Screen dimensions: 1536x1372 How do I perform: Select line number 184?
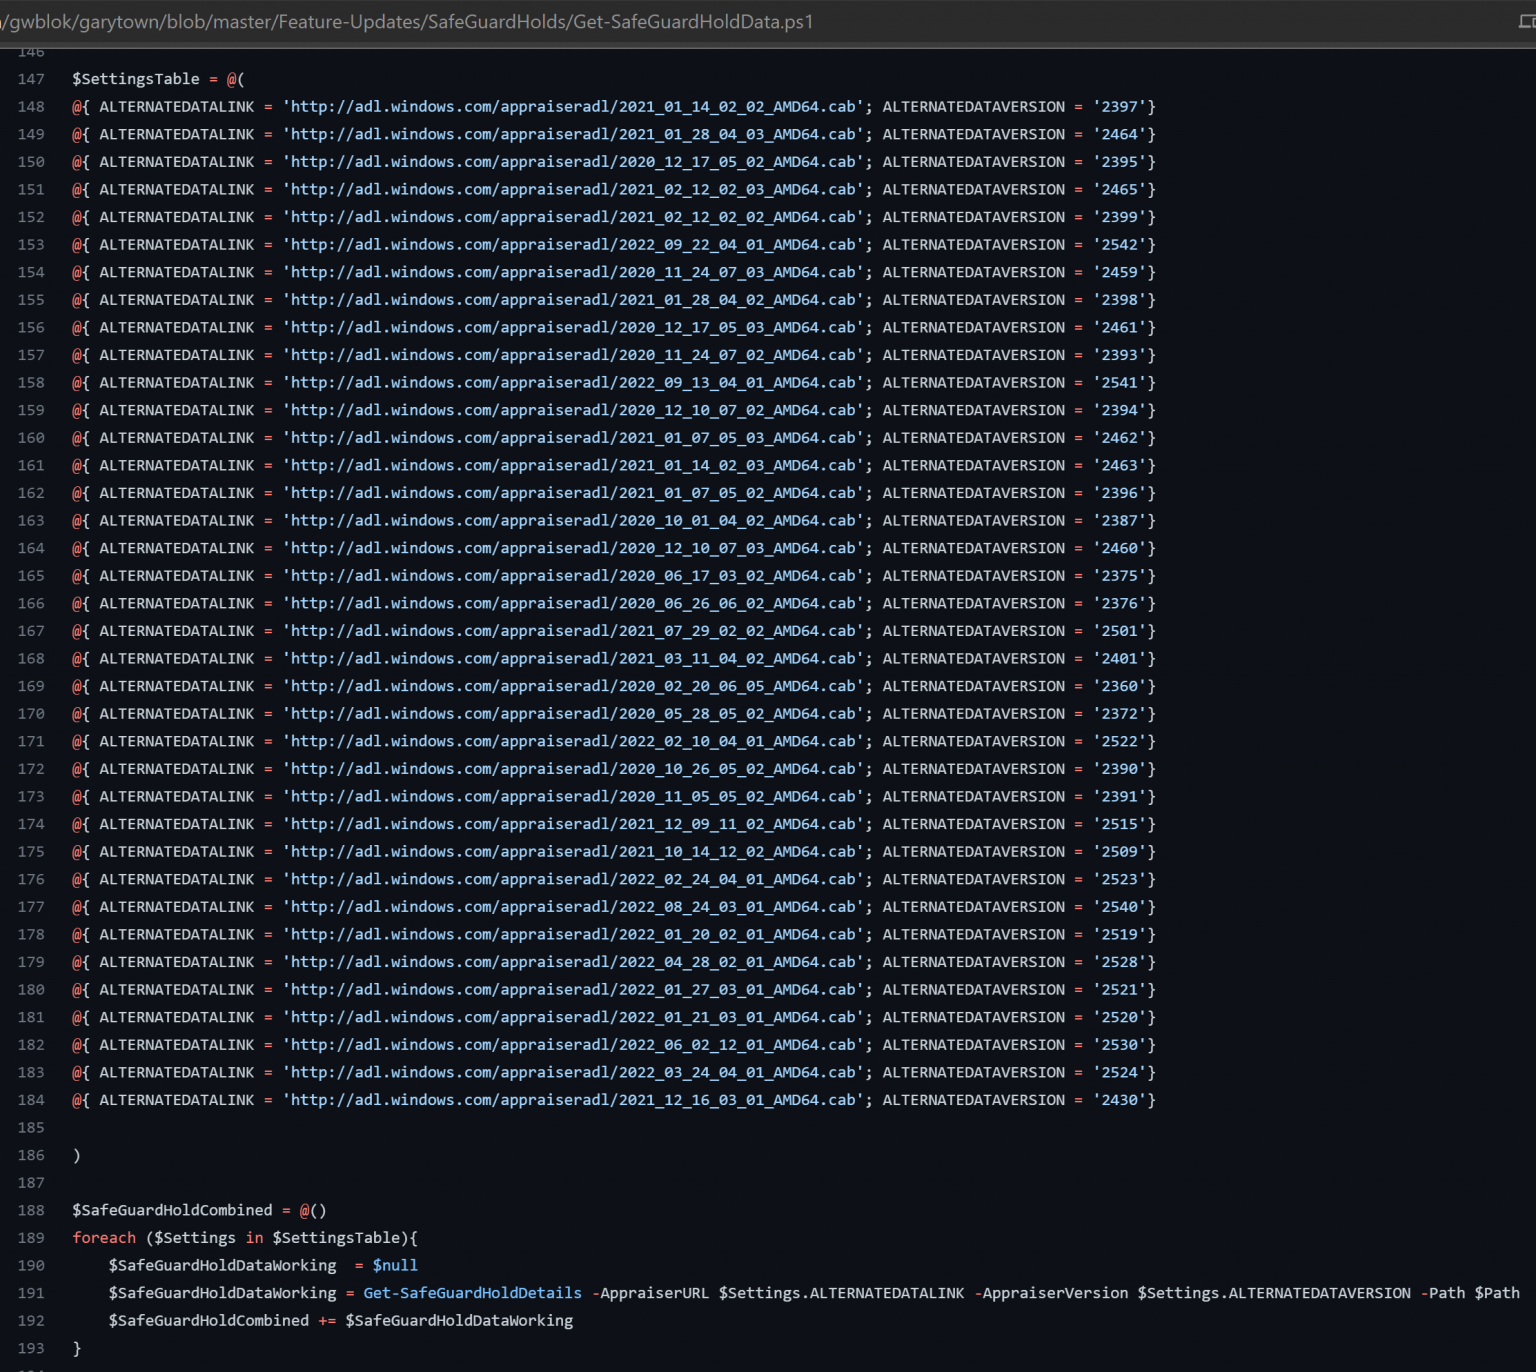point(31,1099)
